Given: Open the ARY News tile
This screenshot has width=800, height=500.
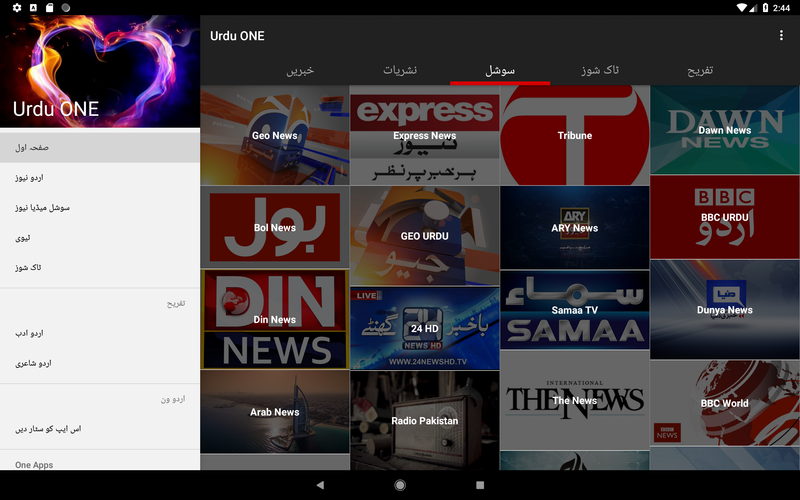Looking at the screenshot, I should [x=574, y=228].
